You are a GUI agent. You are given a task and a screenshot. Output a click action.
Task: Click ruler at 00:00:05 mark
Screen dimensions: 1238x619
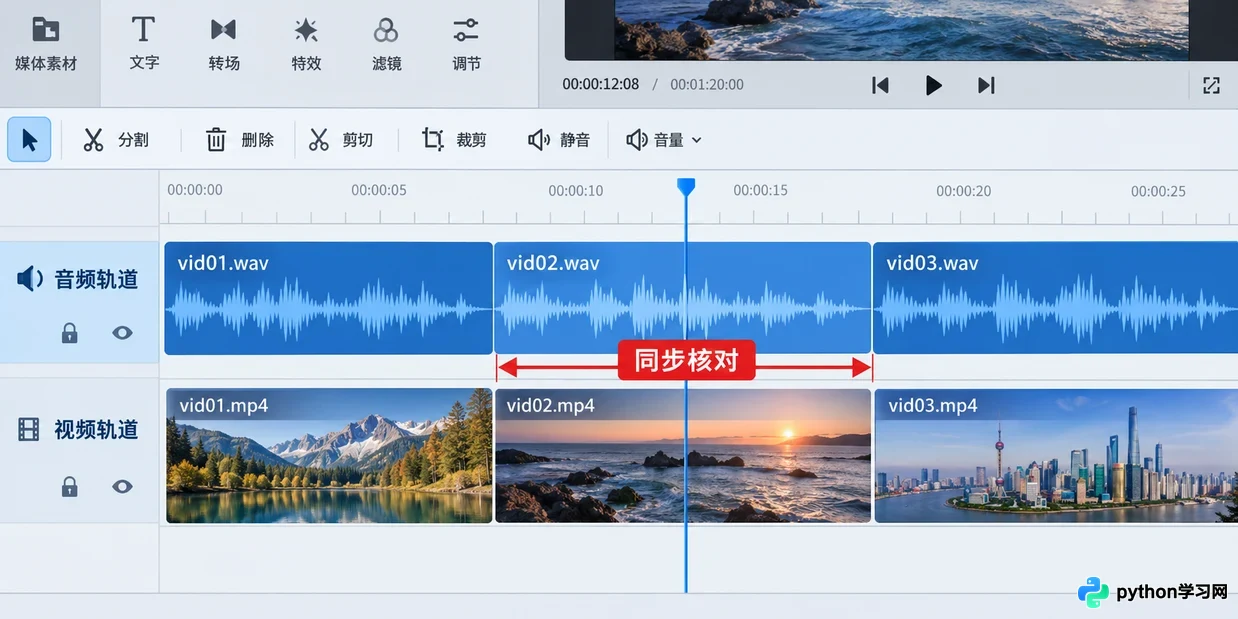click(x=379, y=190)
